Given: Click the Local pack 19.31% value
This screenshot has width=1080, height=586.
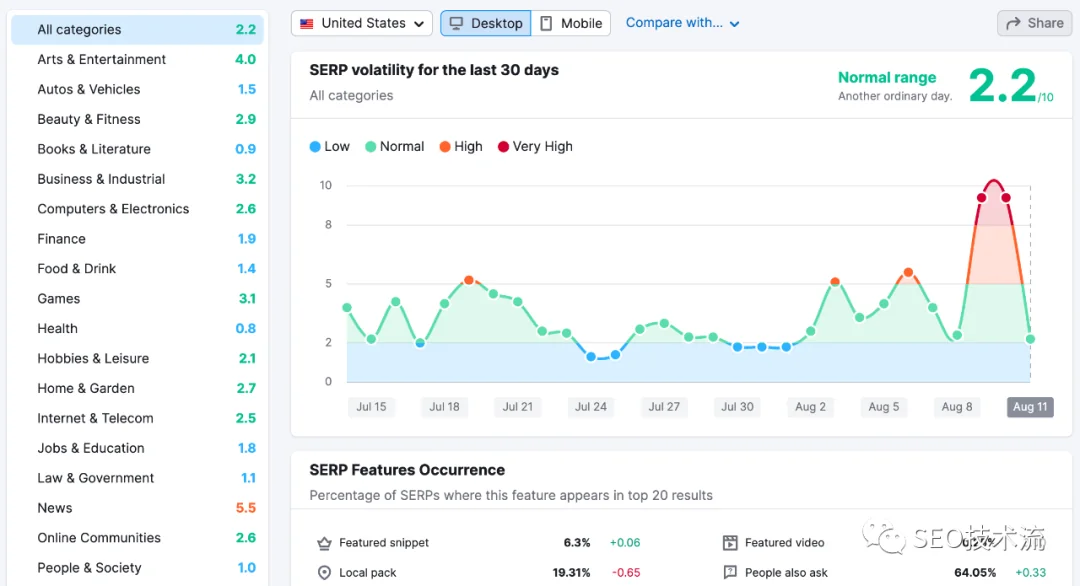Looking at the screenshot, I should point(571,573).
